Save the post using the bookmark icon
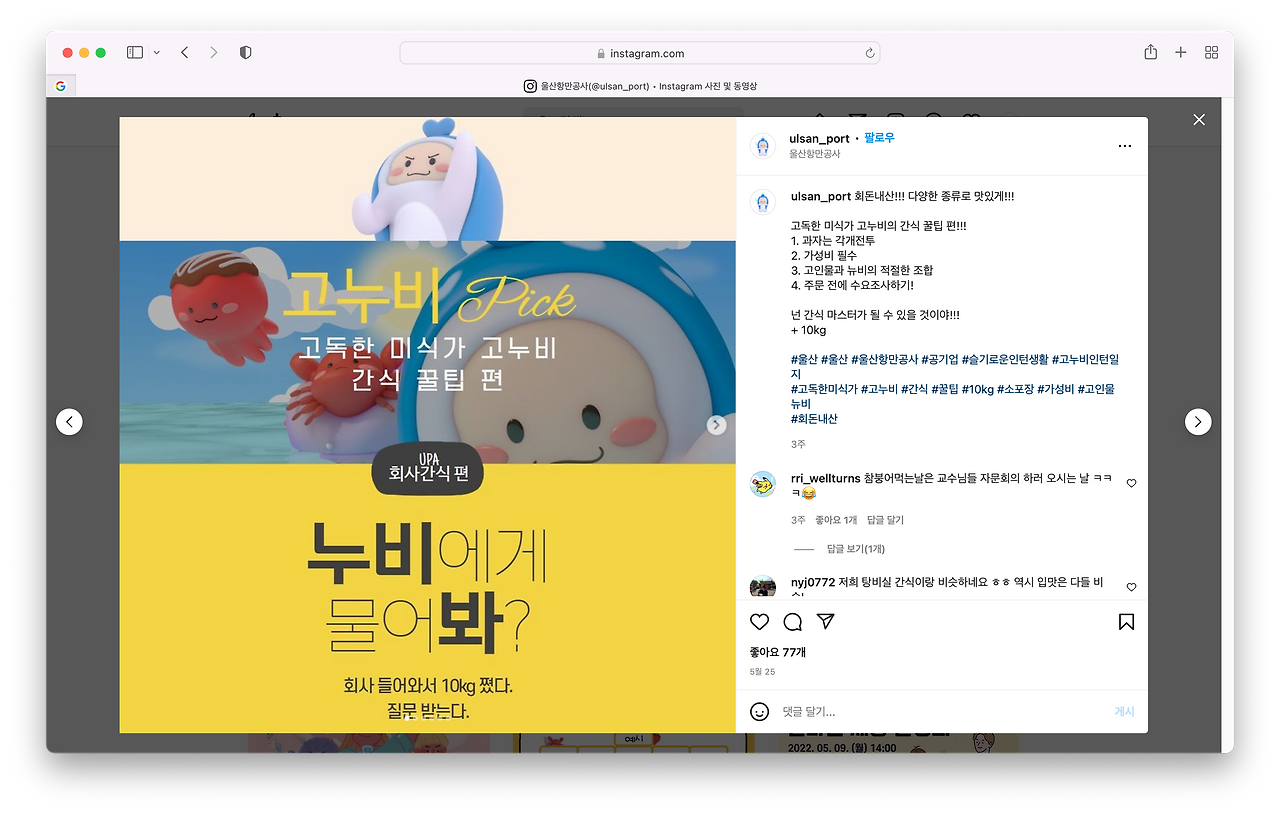Image resolution: width=1280 pixels, height=814 pixels. coord(1126,621)
